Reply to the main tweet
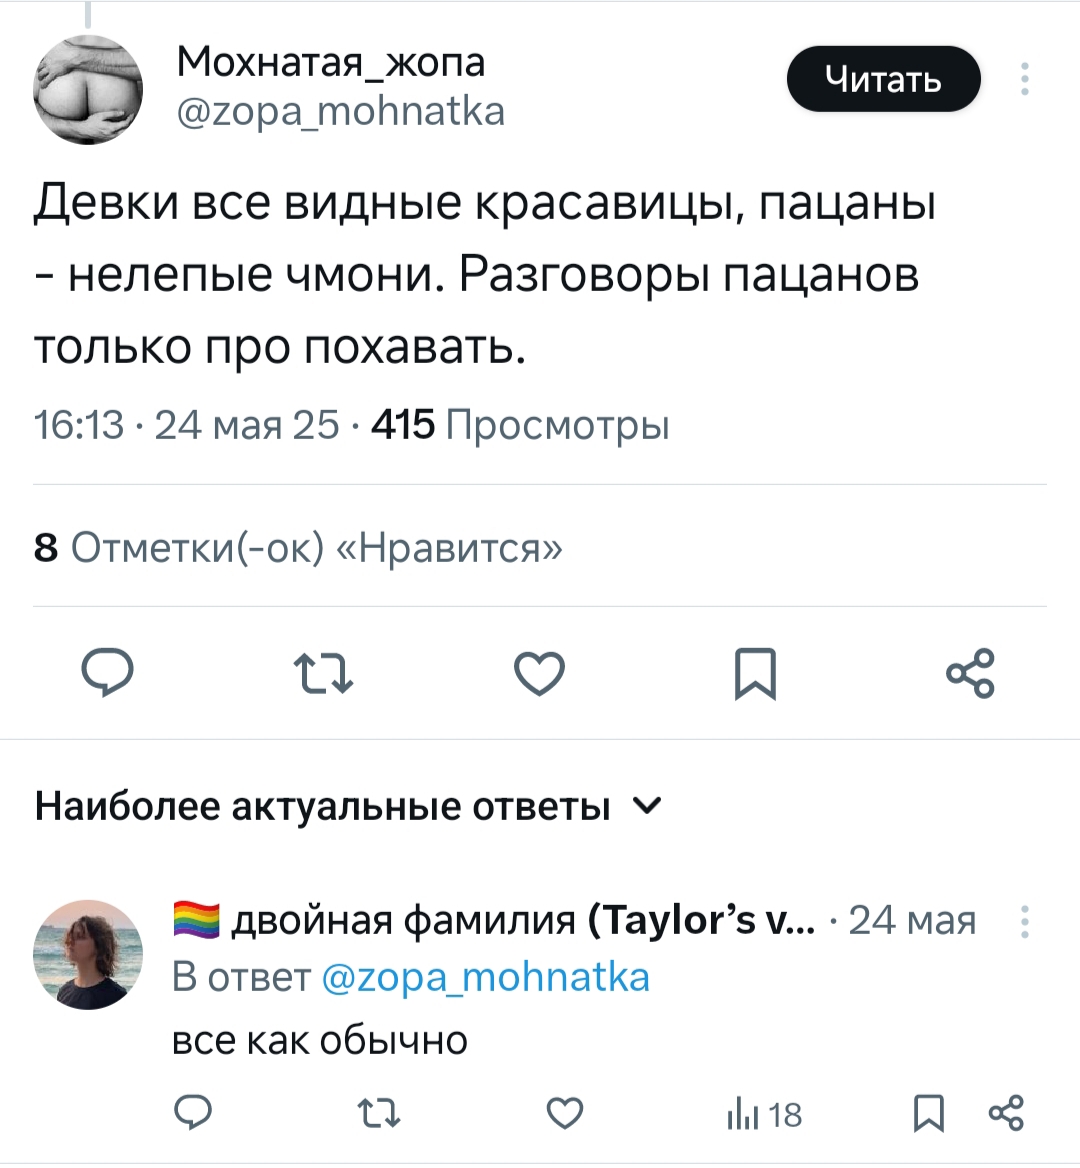This screenshot has height=1168, width=1080. [x=107, y=672]
